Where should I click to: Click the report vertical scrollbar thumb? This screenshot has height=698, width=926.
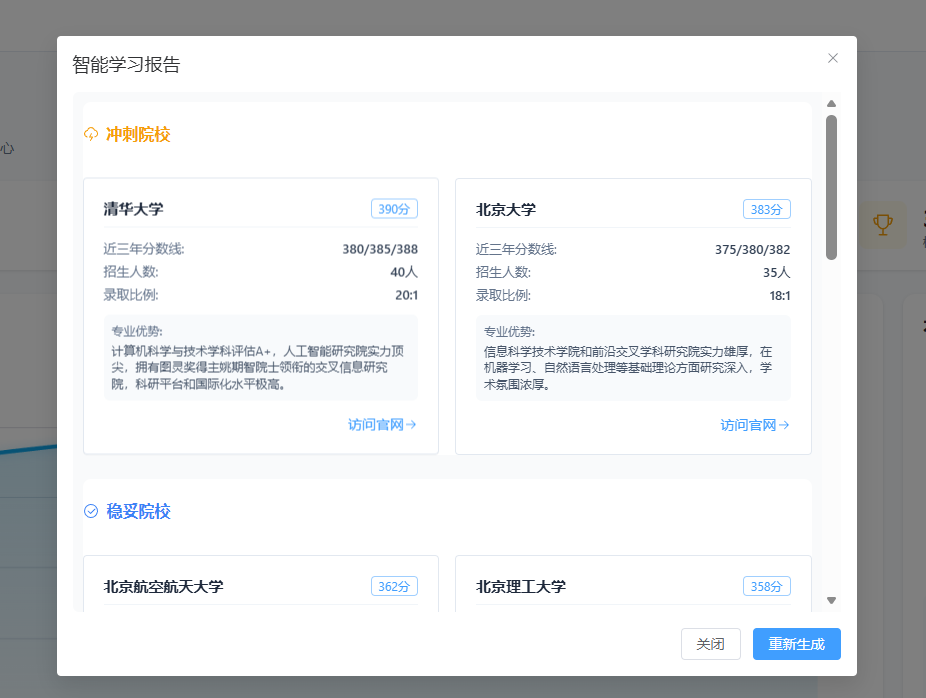point(832,187)
